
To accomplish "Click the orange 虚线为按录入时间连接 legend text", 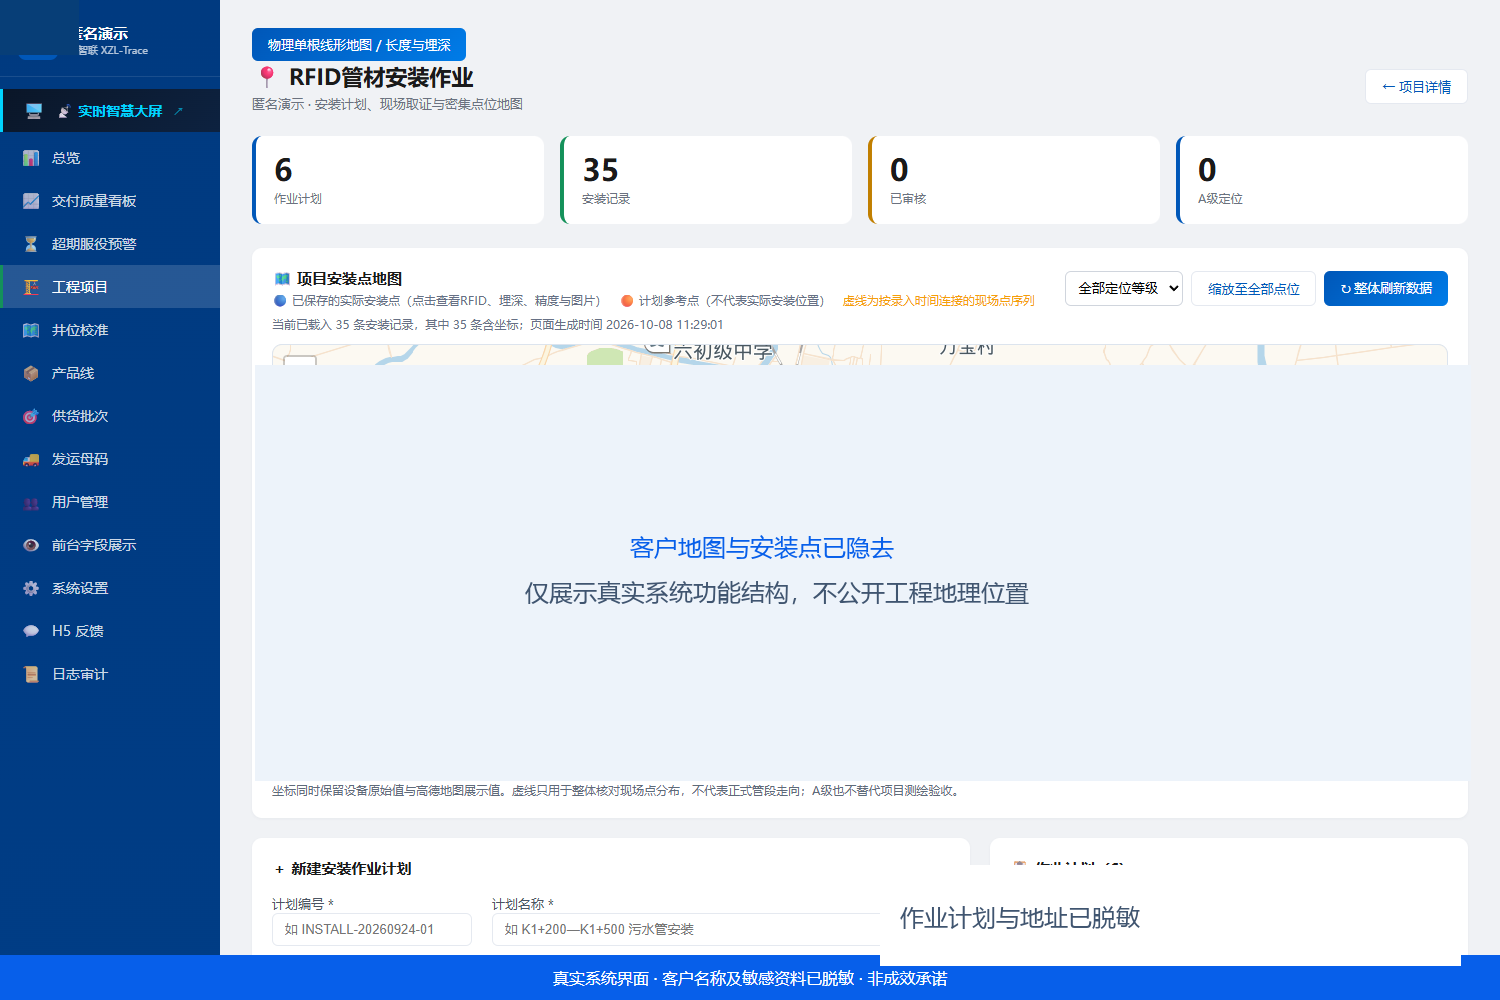I will coord(938,300).
